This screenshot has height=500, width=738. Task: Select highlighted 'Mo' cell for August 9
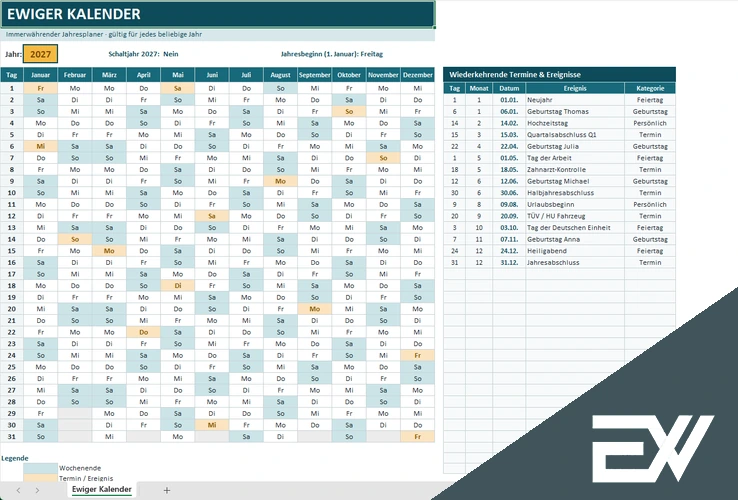click(x=281, y=181)
